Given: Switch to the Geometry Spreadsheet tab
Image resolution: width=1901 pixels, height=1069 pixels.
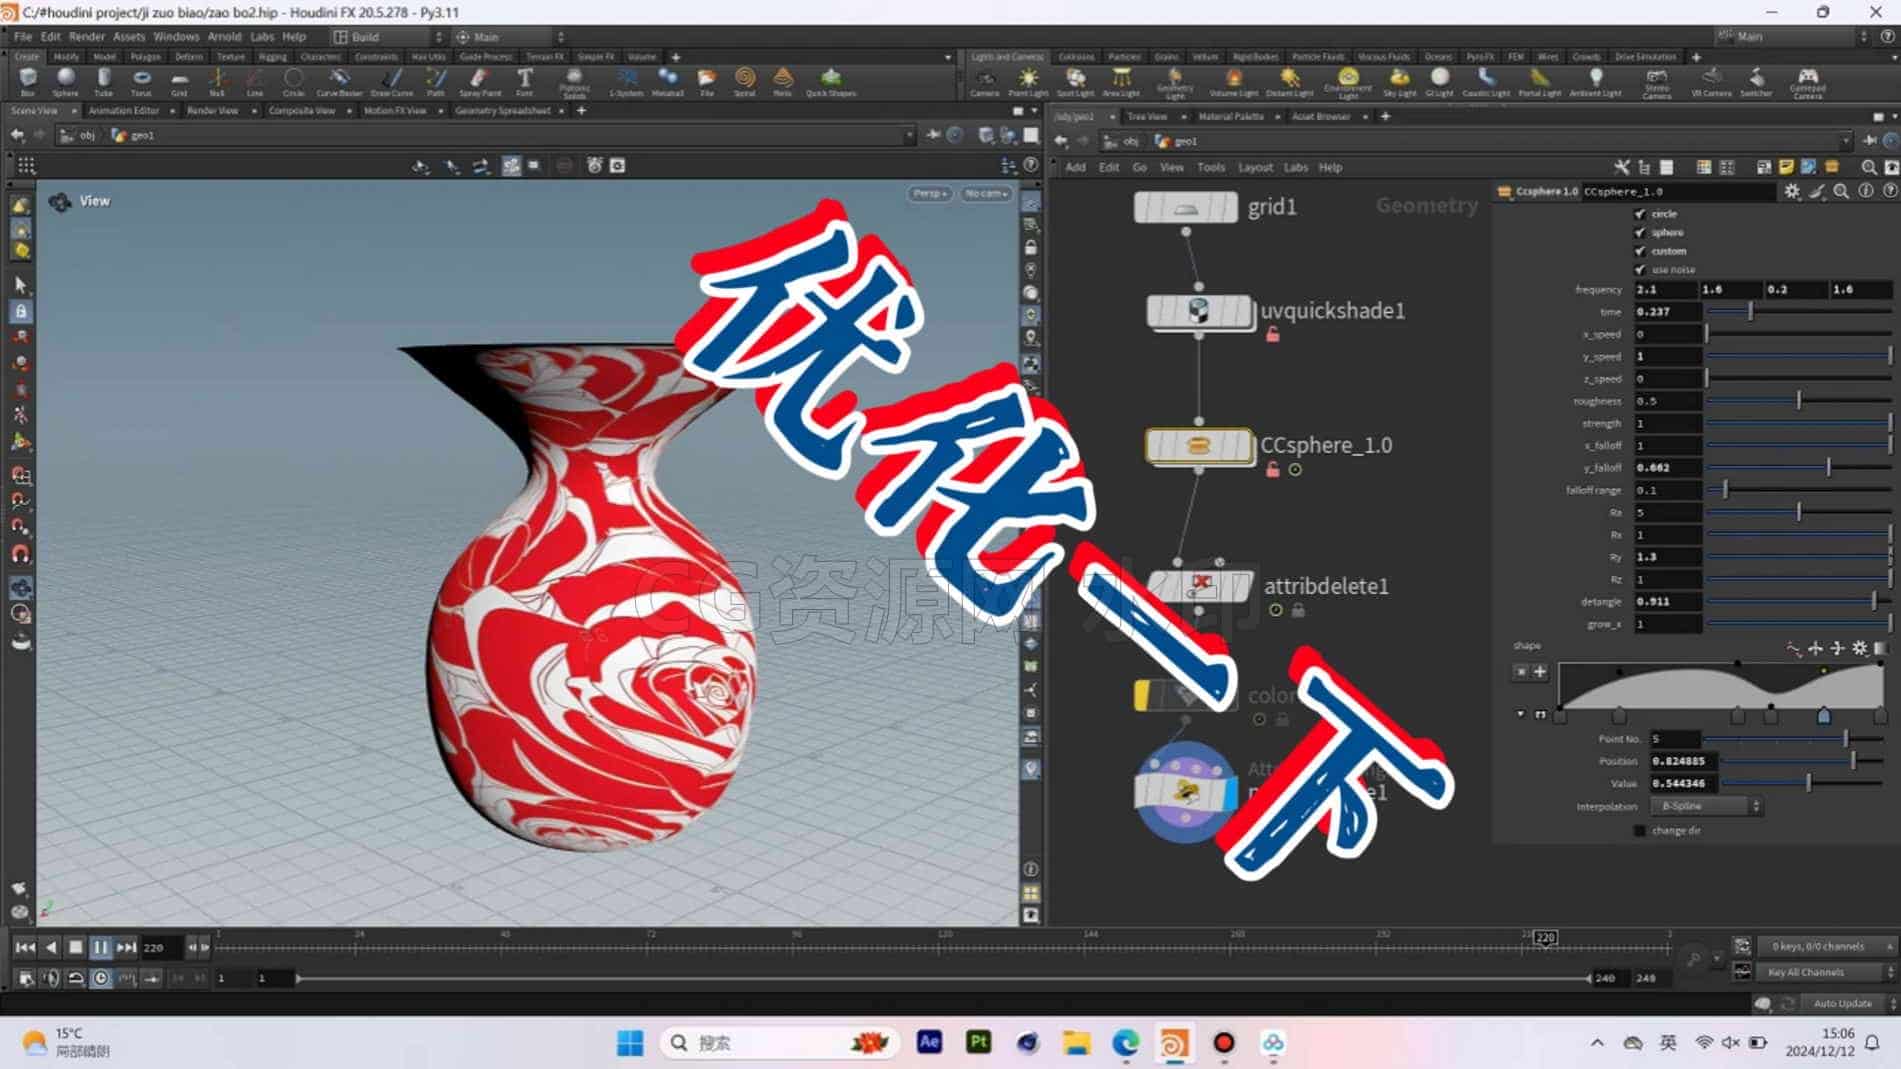Looking at the screenshot, I should (x=502, y=111).
